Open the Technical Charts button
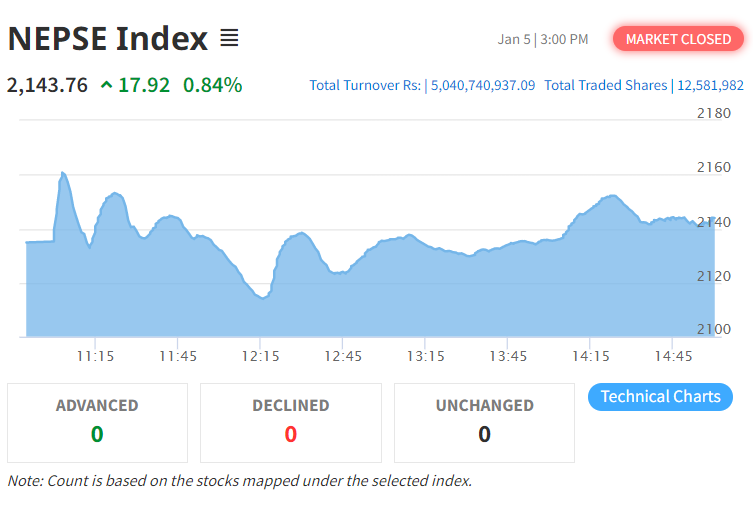The image size is (753, 508). [660, 397]
